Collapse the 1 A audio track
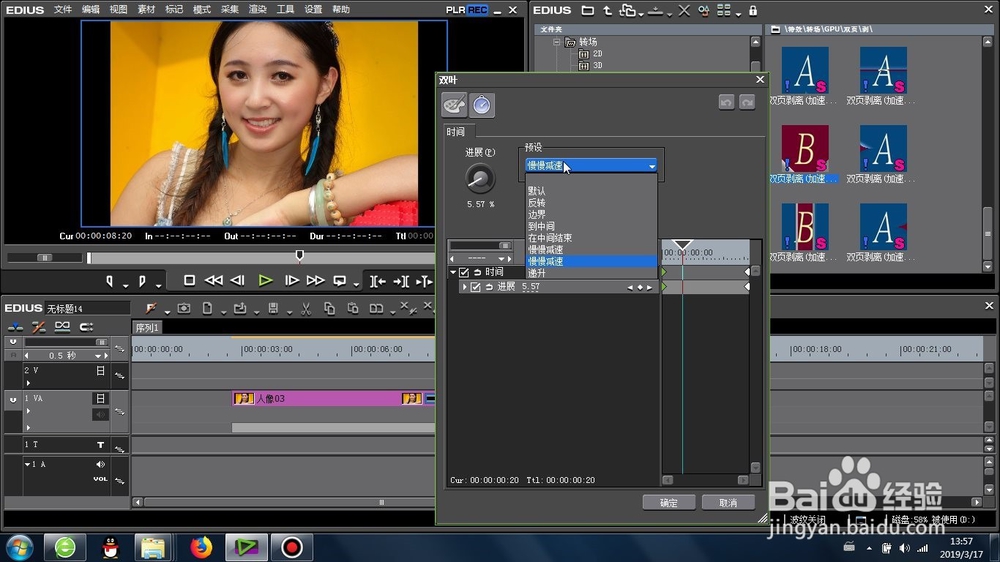 pos(27,464)
